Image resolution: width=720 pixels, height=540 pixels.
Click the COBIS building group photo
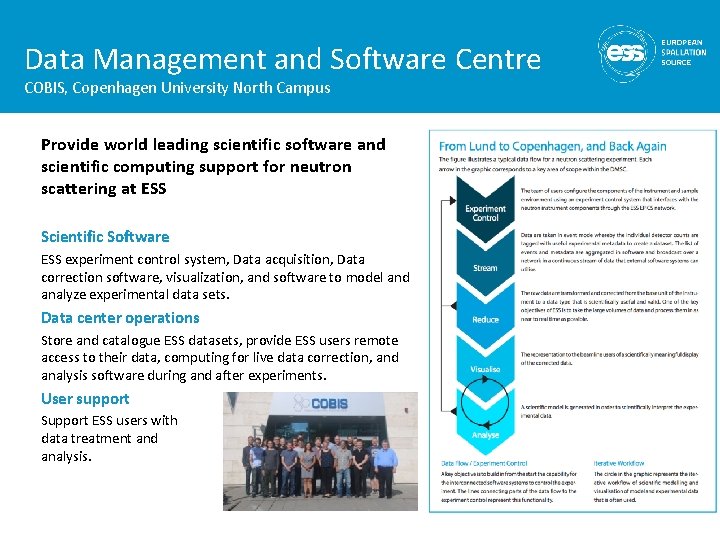tap(321, 451)
